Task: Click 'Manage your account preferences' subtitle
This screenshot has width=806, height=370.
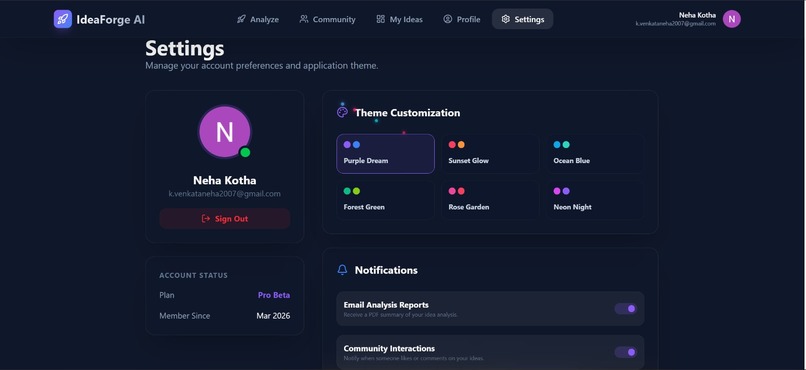Action: coord(262,66)
